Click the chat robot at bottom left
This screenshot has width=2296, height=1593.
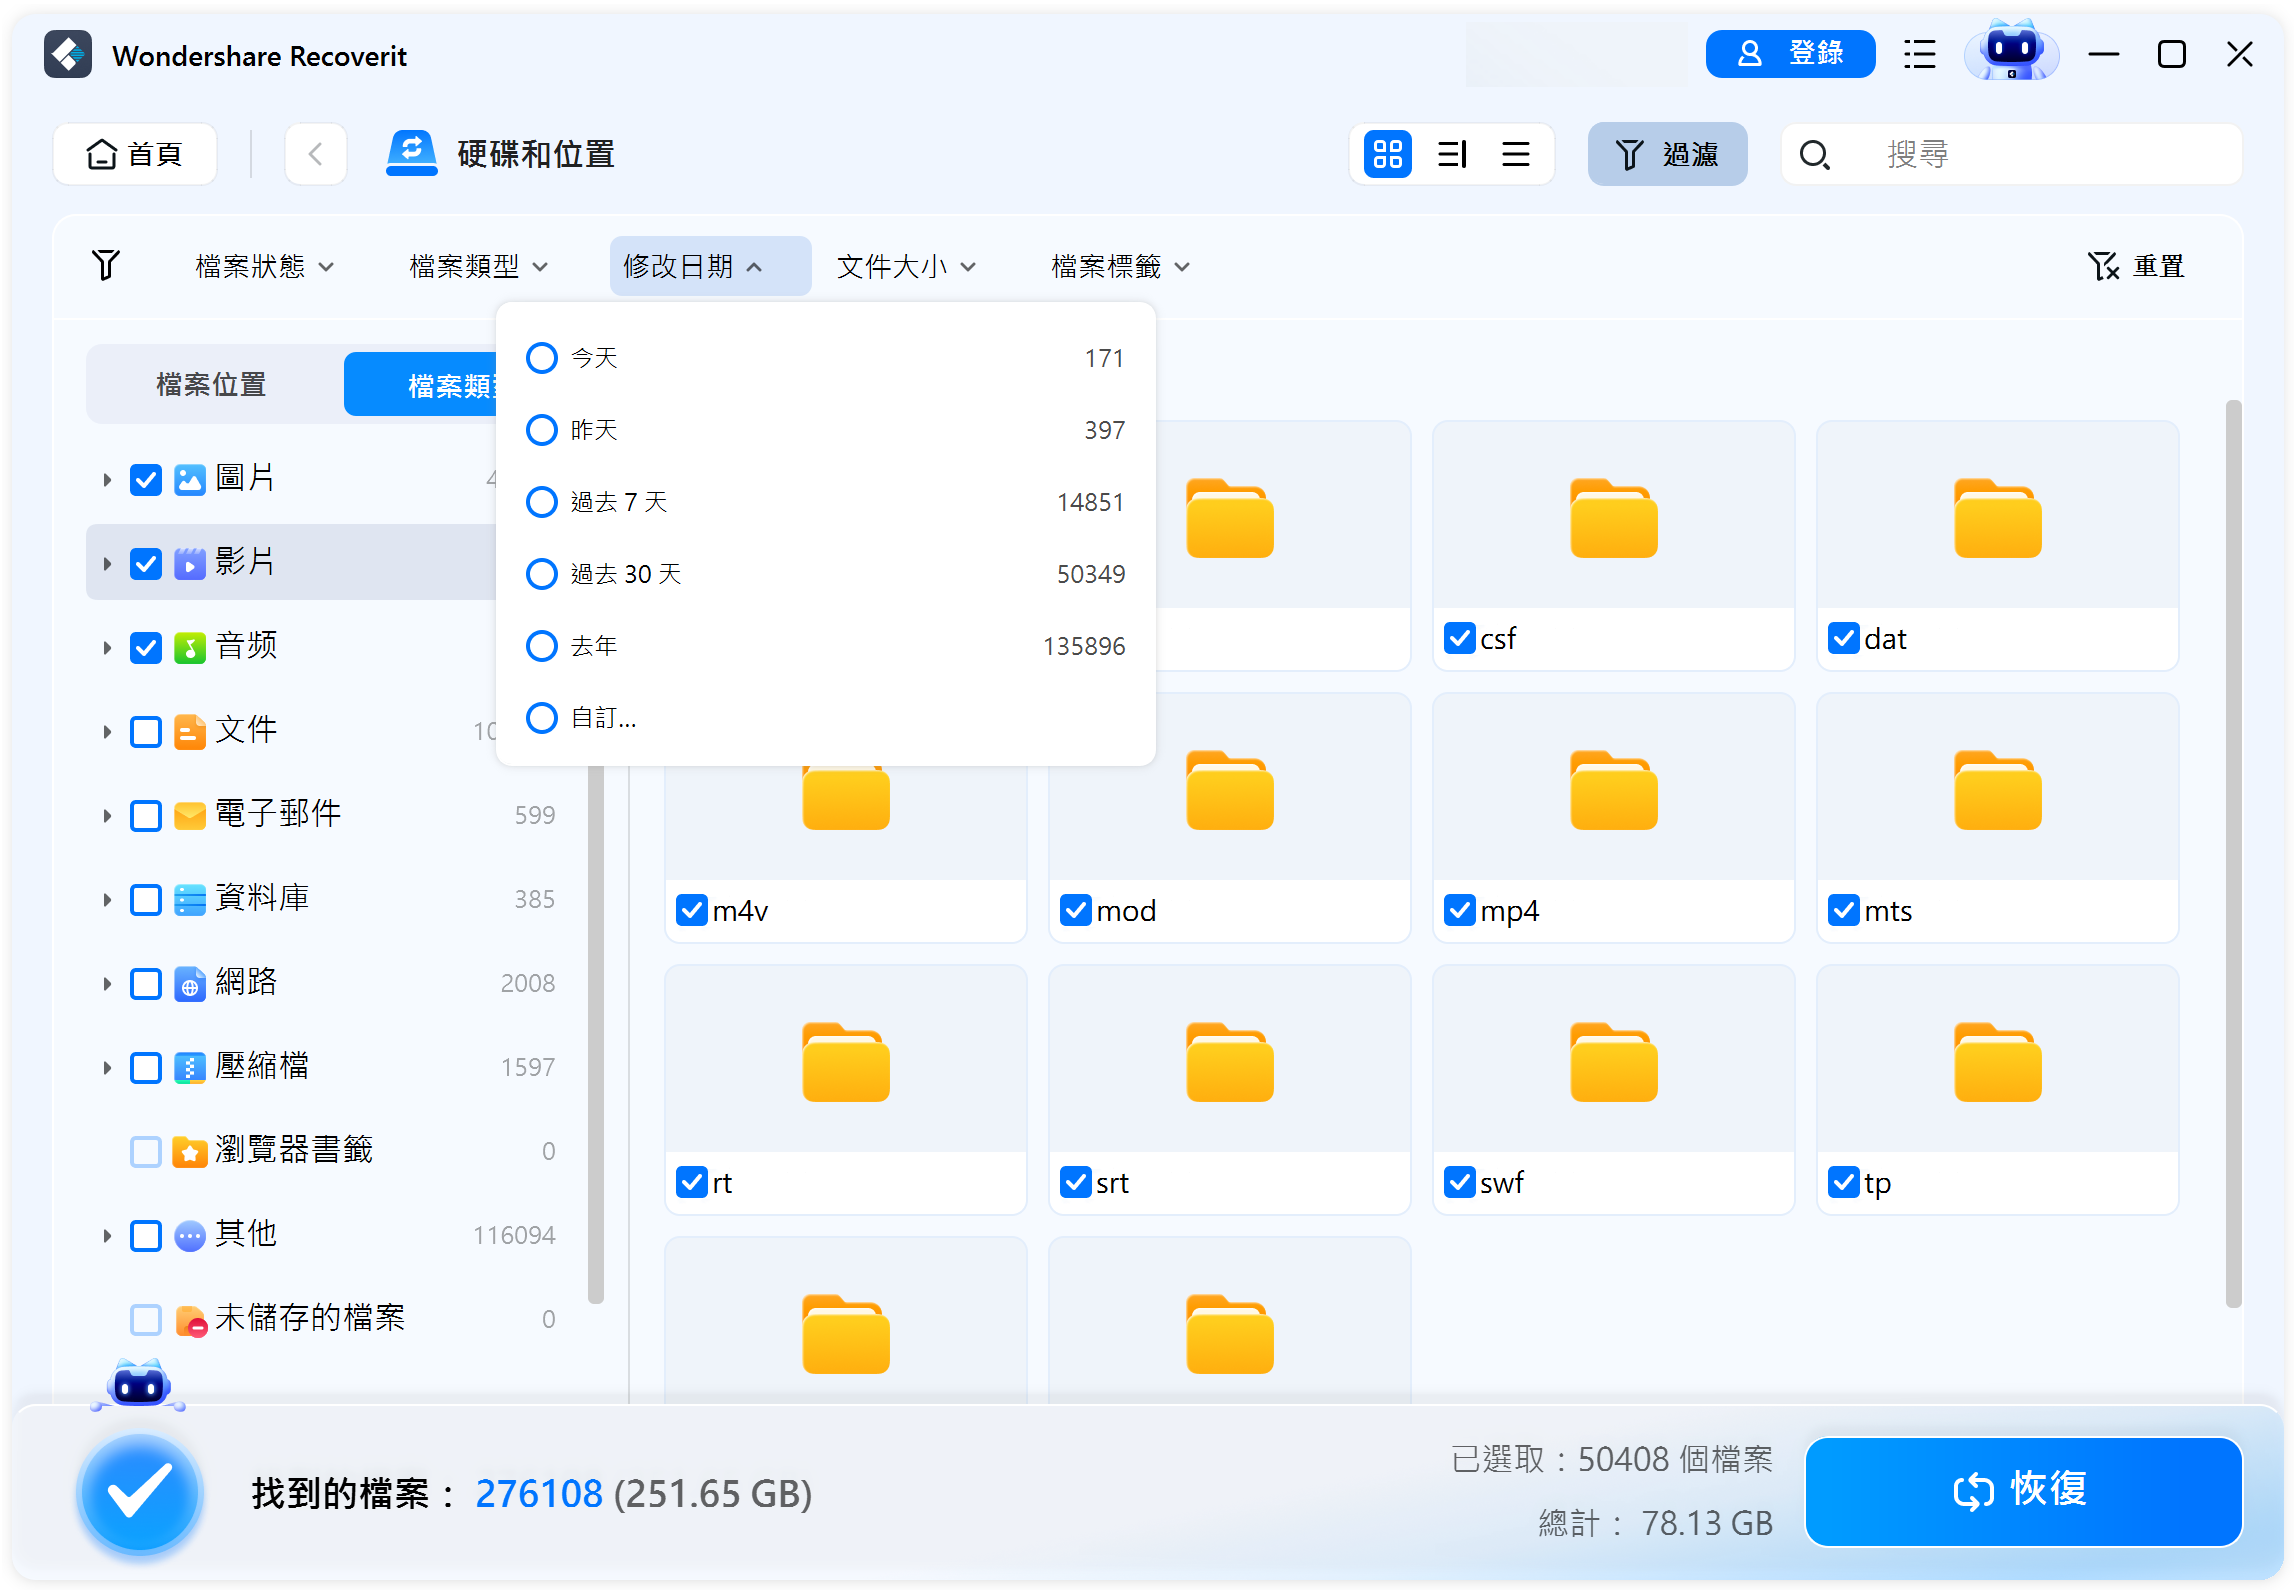click(x=138, y=1384)
